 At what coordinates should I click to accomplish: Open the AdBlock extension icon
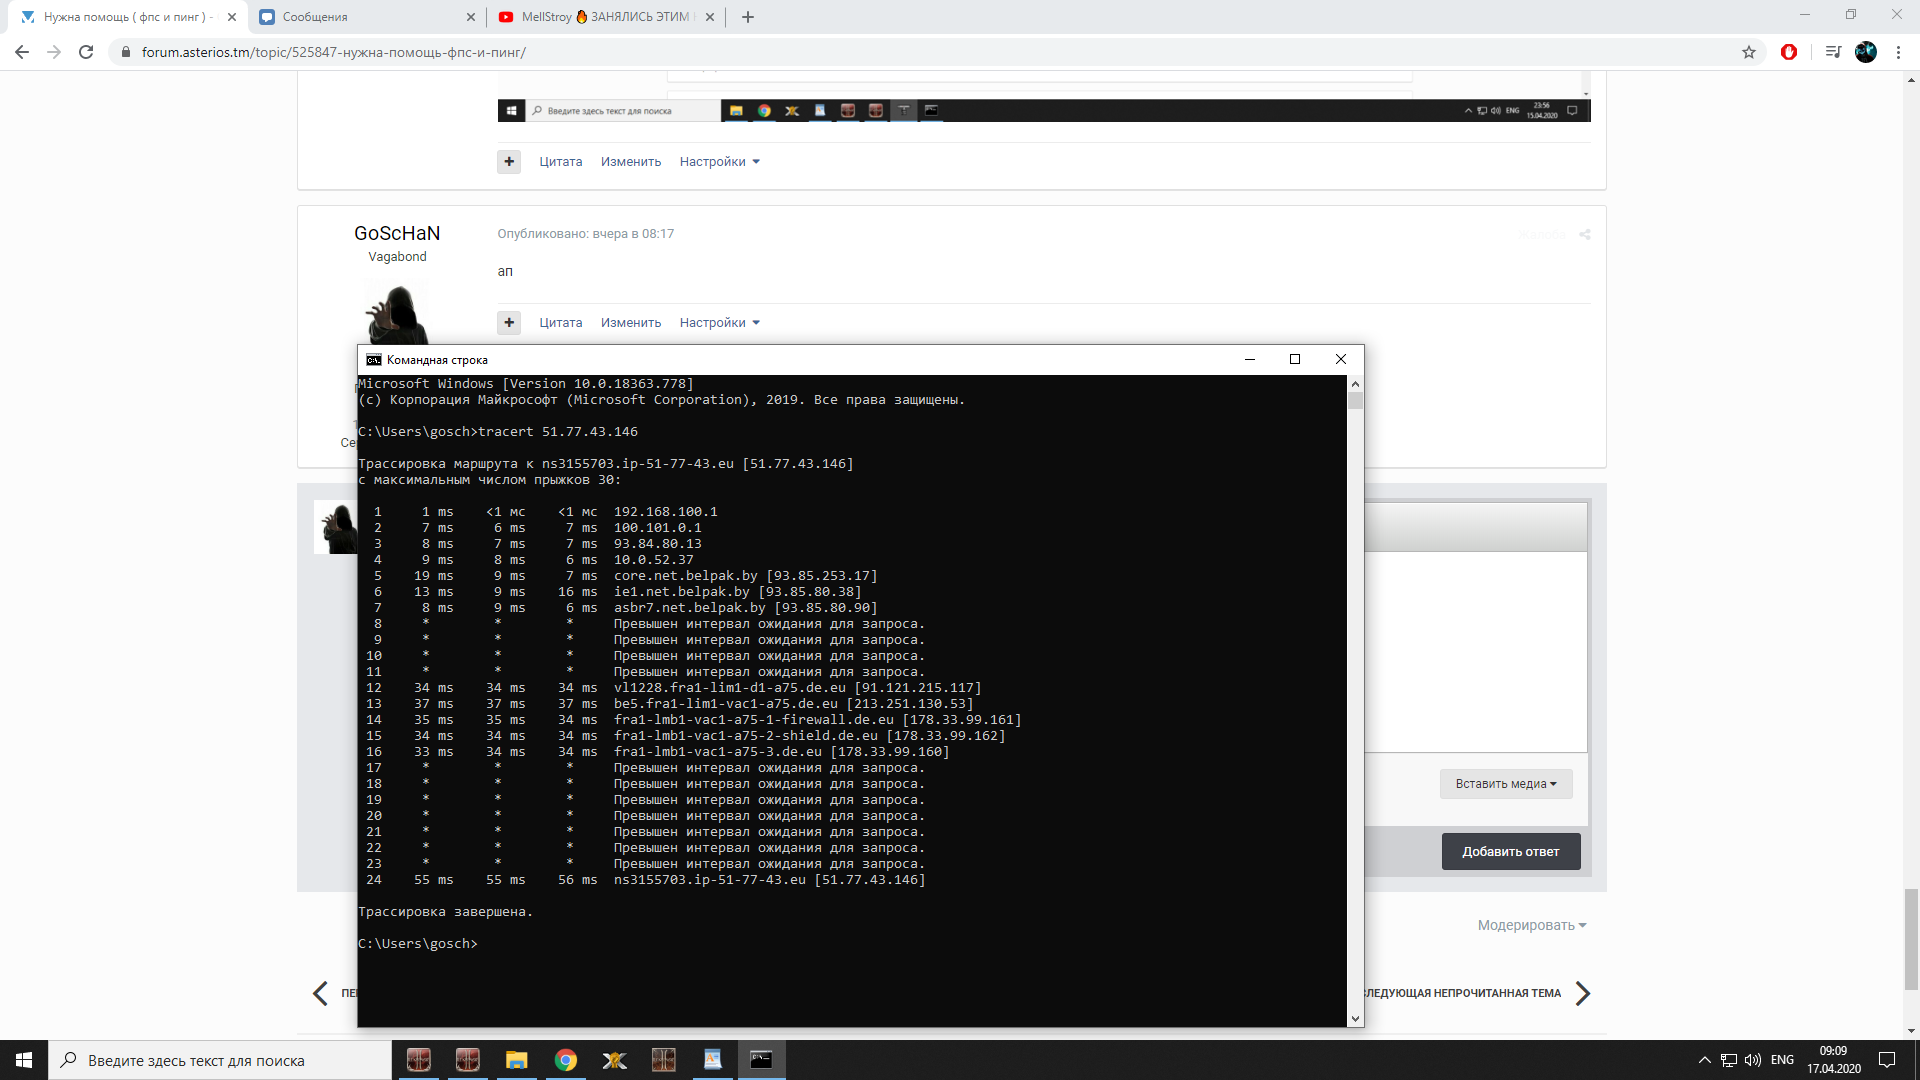click(x=1789, y=52)
